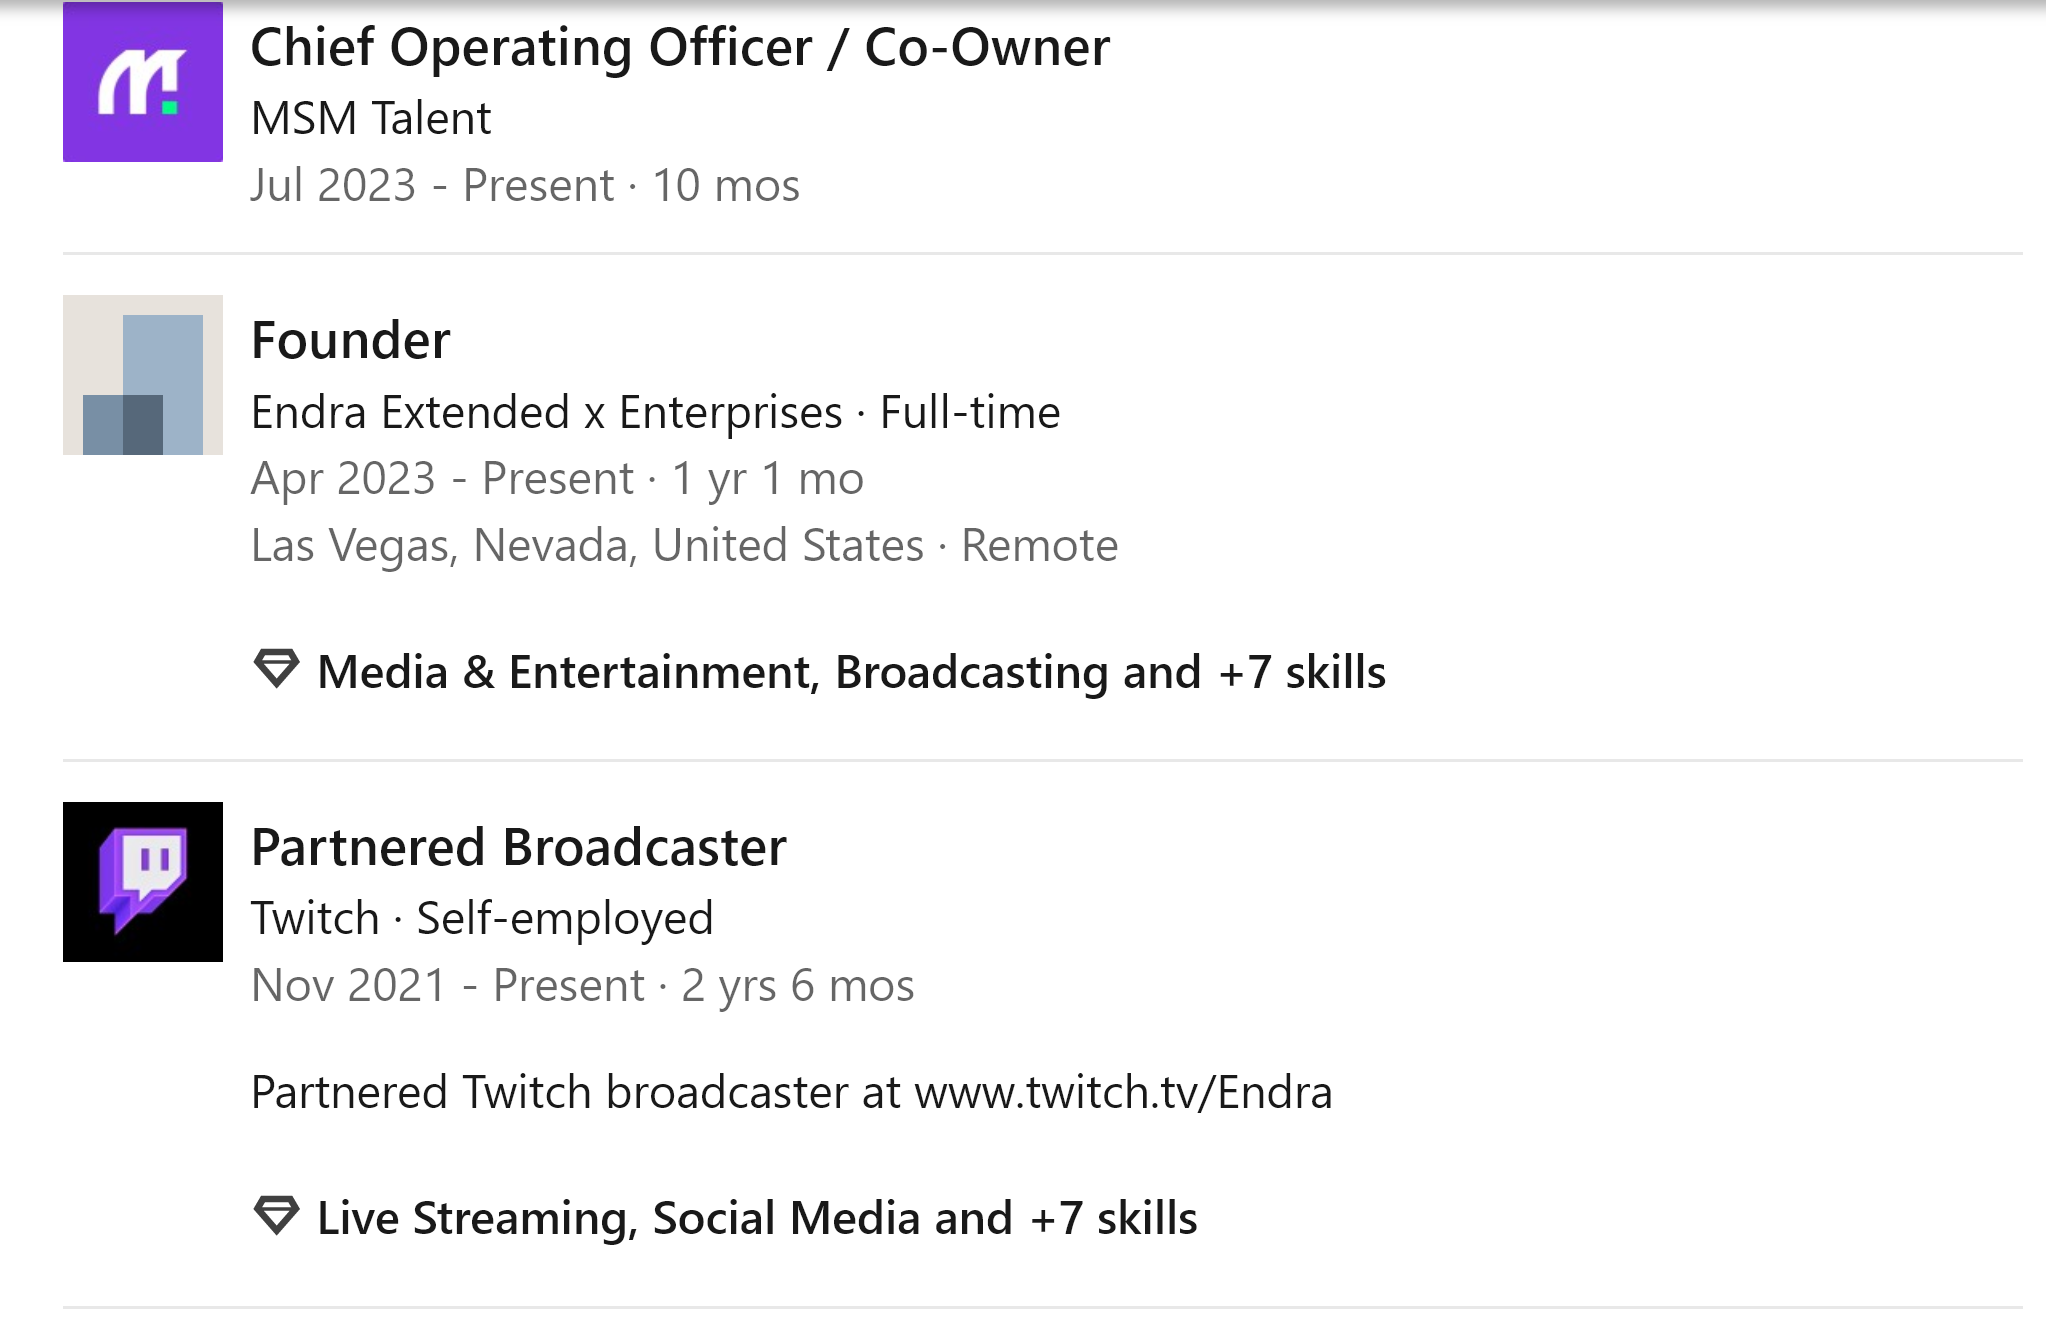This screenshot has height=1335, width=2046.
Task: Select the Partnered Broadcaster job title
Action: pyautogui.click(x=519, y=847)
